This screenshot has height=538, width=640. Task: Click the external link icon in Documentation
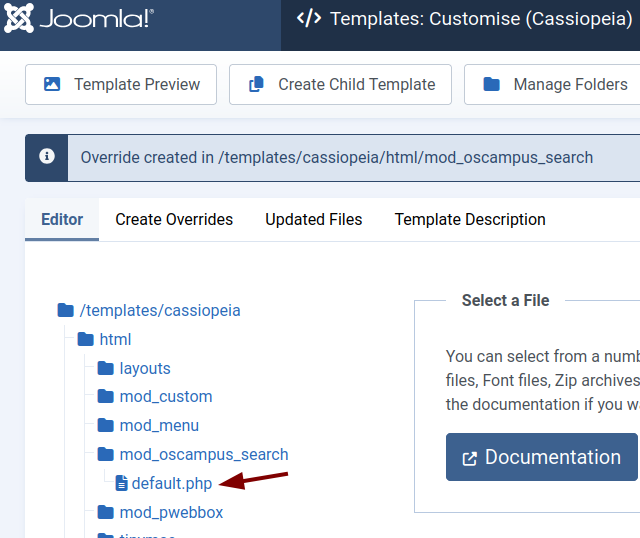click(x=469, y=458)
